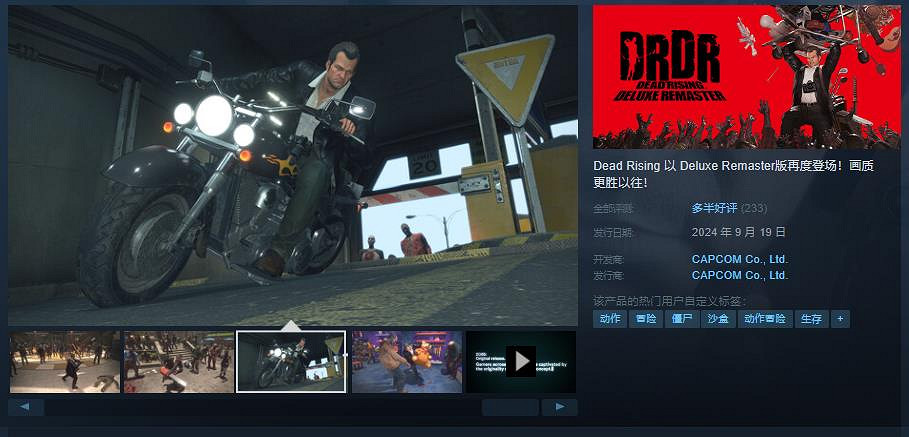Screen dimensions: 909x437
Task: Click the thumbnail strip scrollbar handle
Action: [510, 407]
